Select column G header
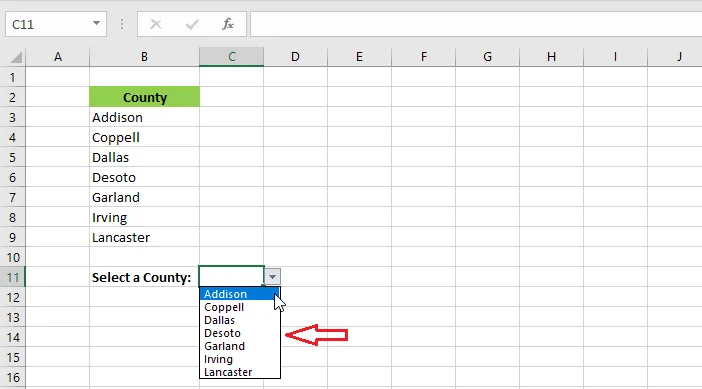 (x=488, y=57)
